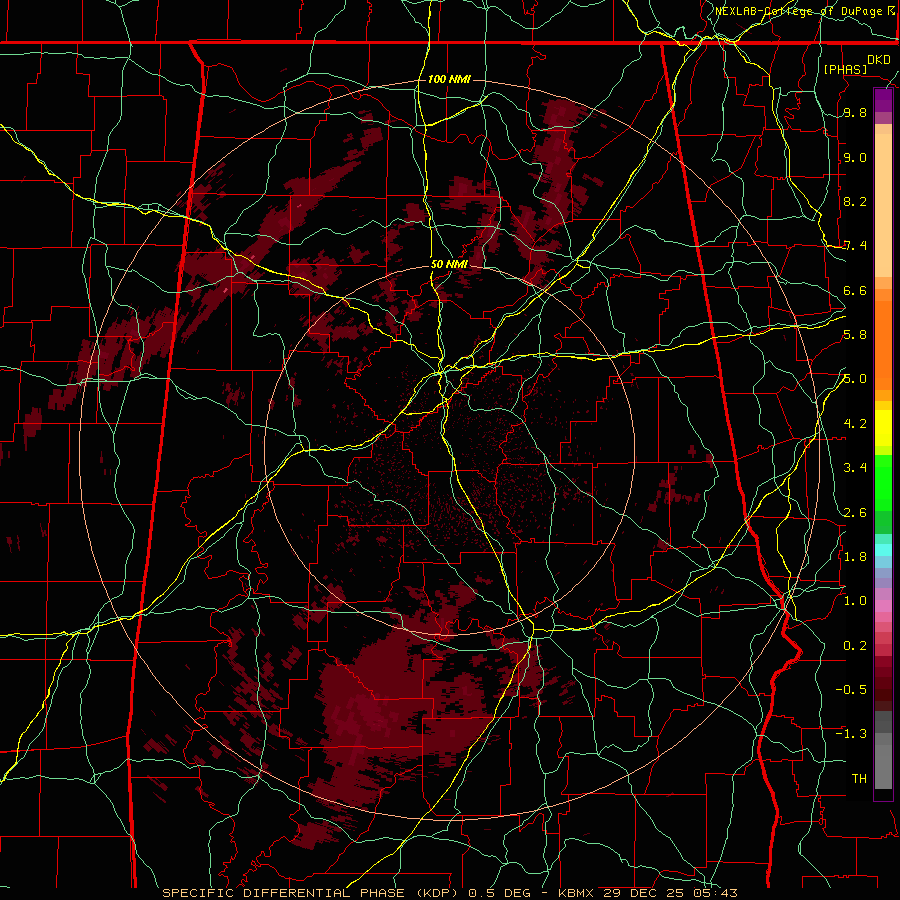Click the 4.2 value on the color scale
This screenshot has width=900, height=900.
[x=855, y=424]
